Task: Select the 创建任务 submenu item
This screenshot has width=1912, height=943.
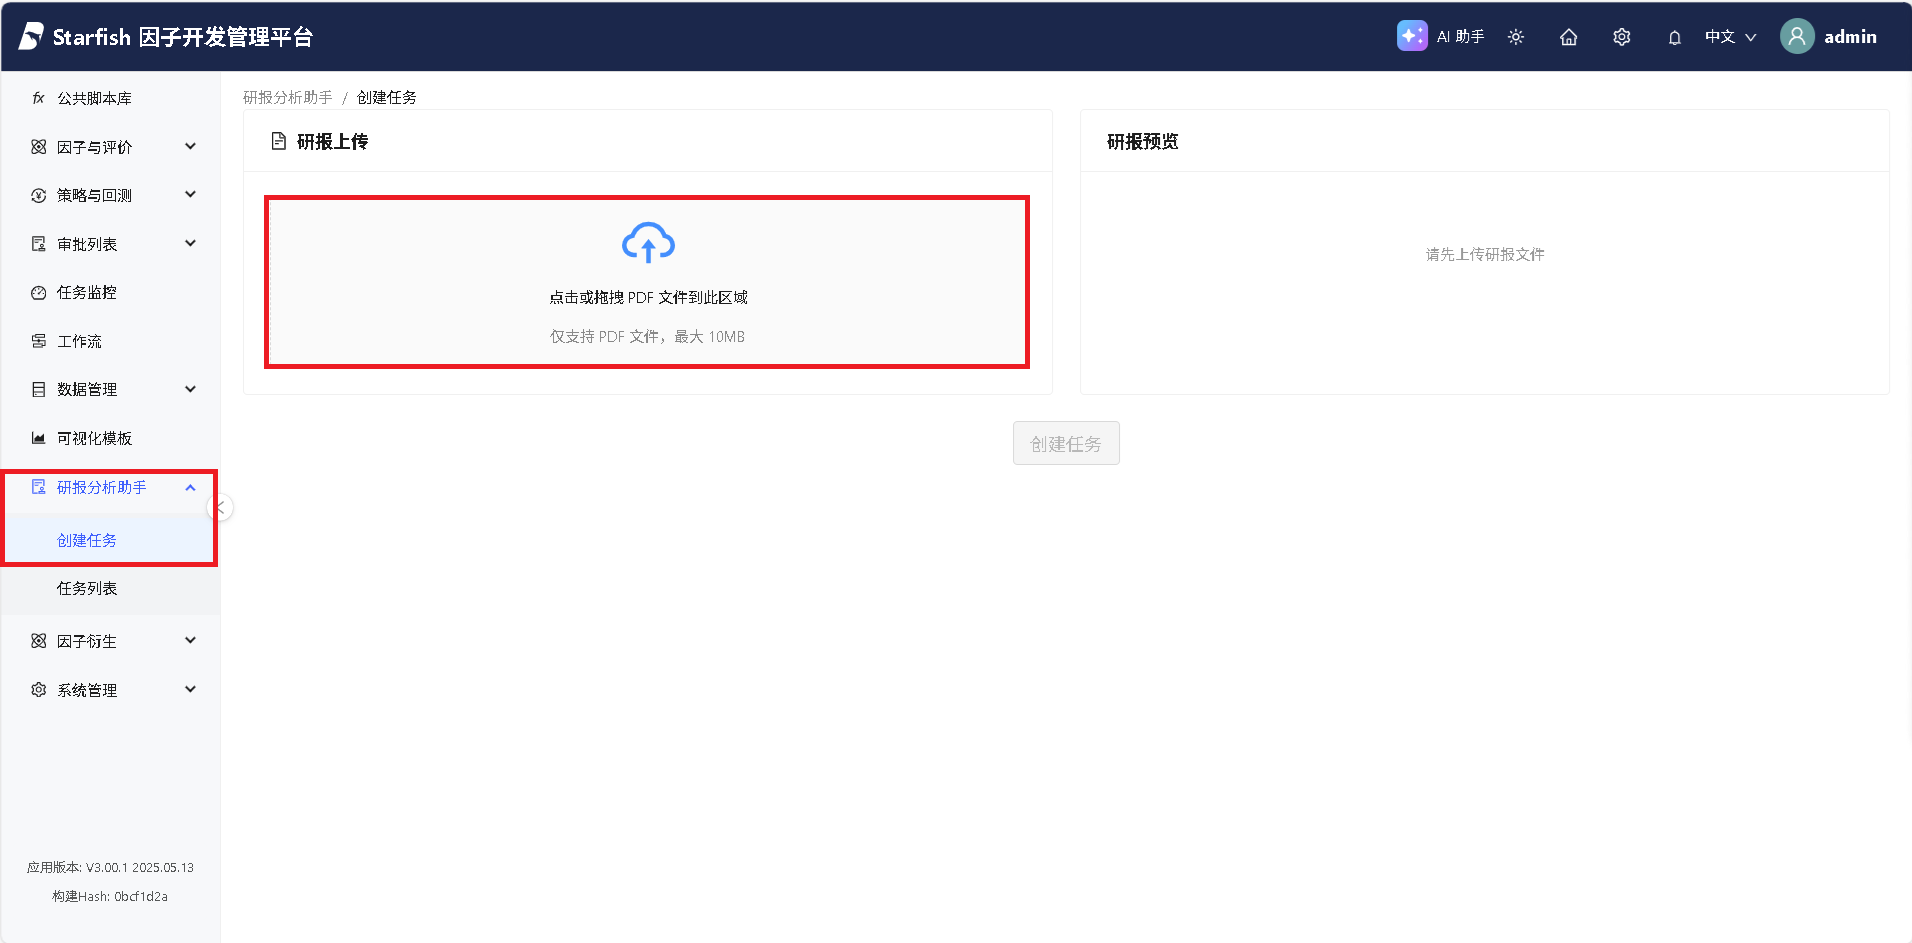Action: pos(110,540)
